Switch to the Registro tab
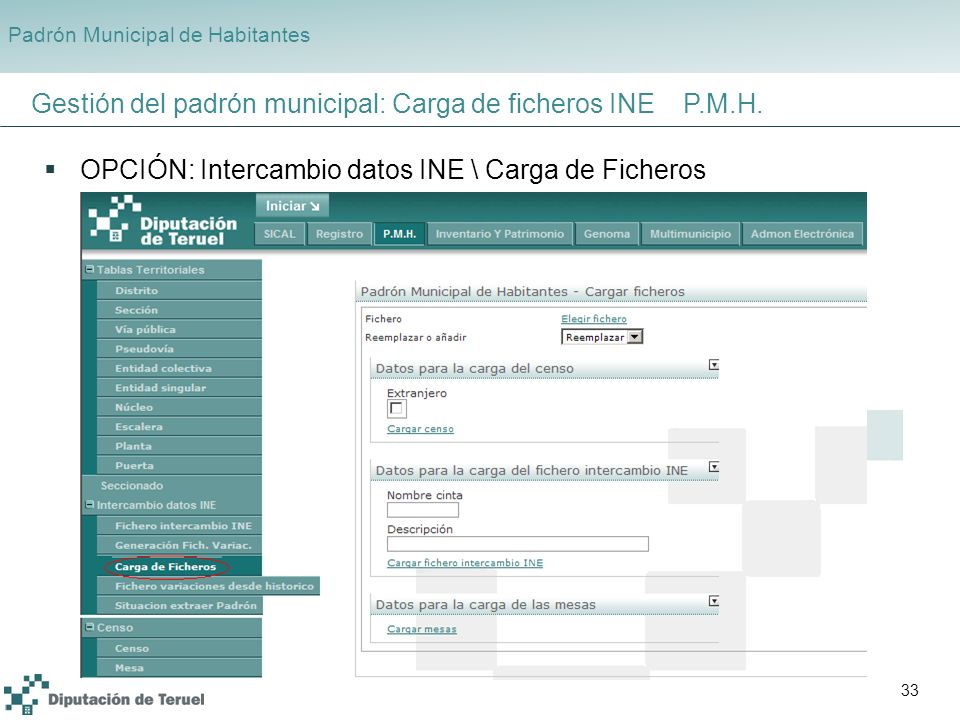This screenshot has height=720, width=960. 339,234
